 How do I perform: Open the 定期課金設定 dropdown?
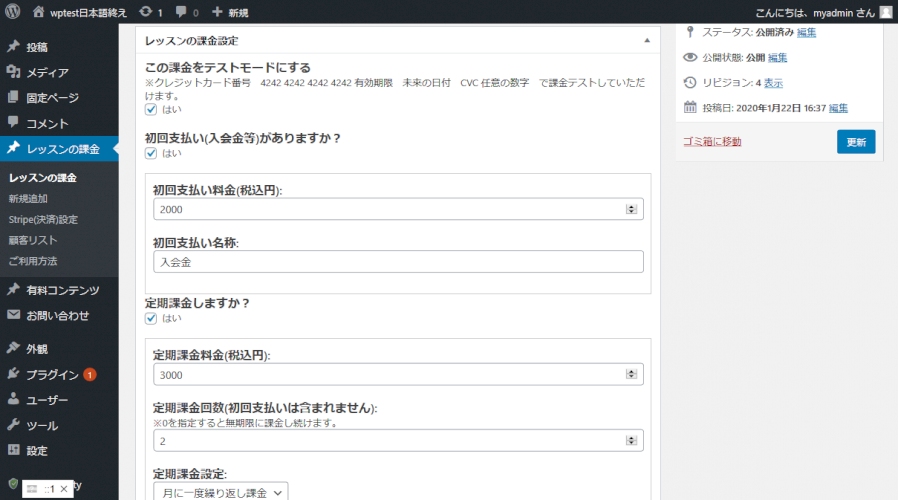click(220, 492)
